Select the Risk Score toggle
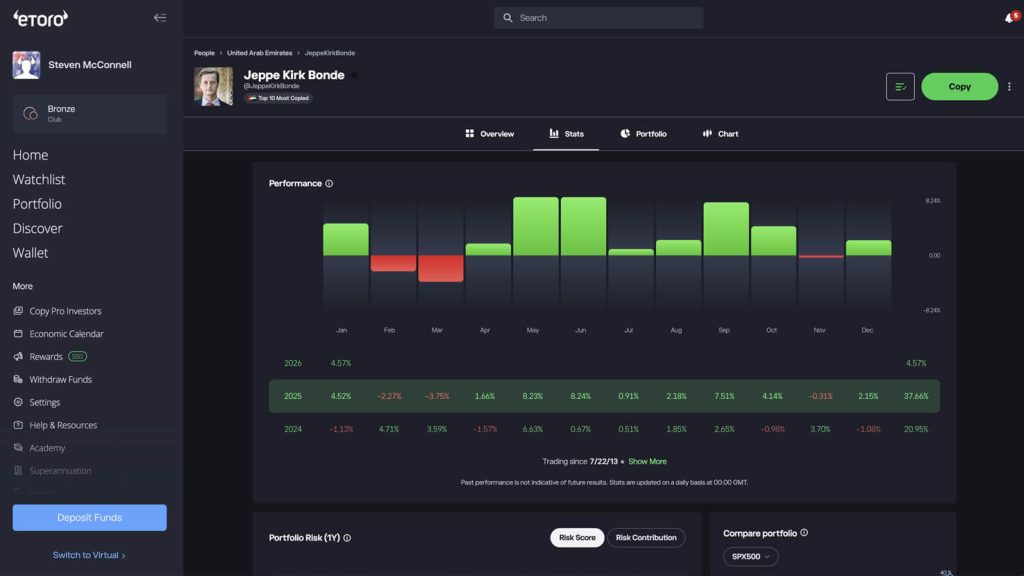The image size is (1024, 576). [577, 538]
